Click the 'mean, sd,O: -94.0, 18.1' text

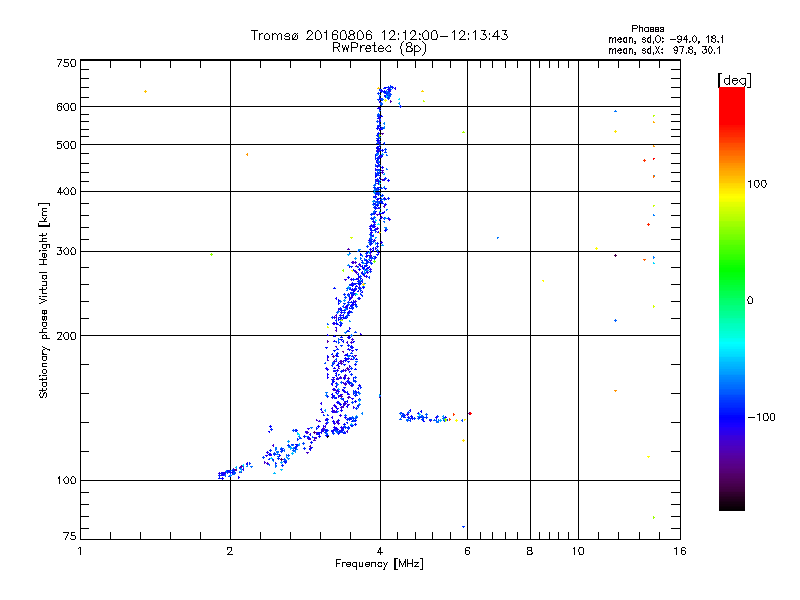coord(666,39)
